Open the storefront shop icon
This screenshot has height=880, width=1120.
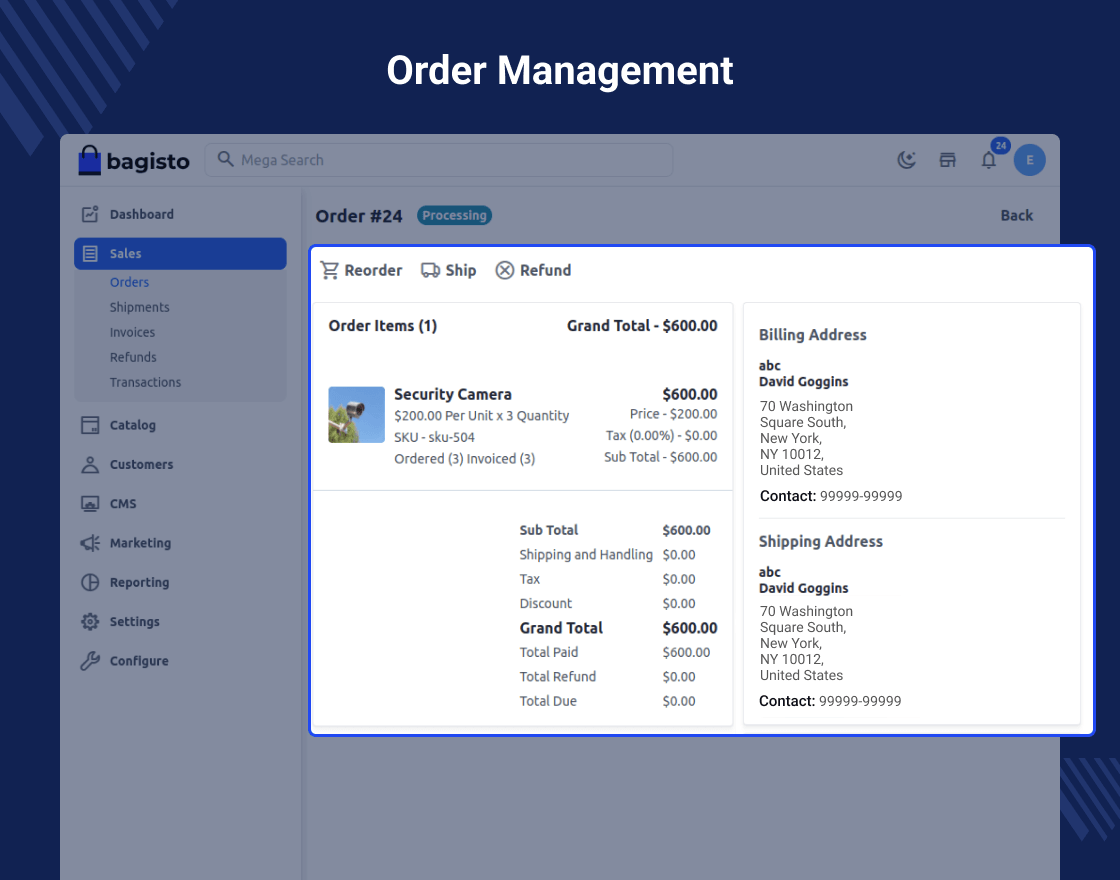(947, 160)
